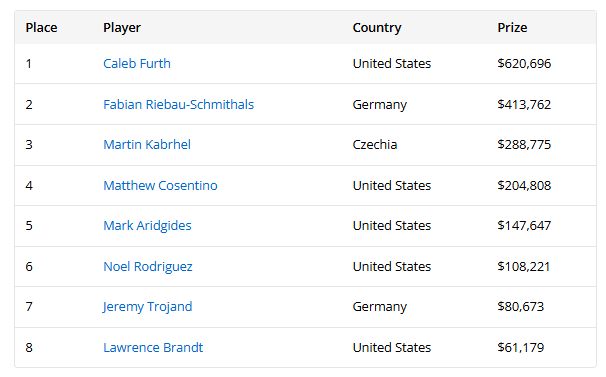Click the Martin Kabrhel link
The height and width of the screenshot is (377, 606).
tap(147, 145)
